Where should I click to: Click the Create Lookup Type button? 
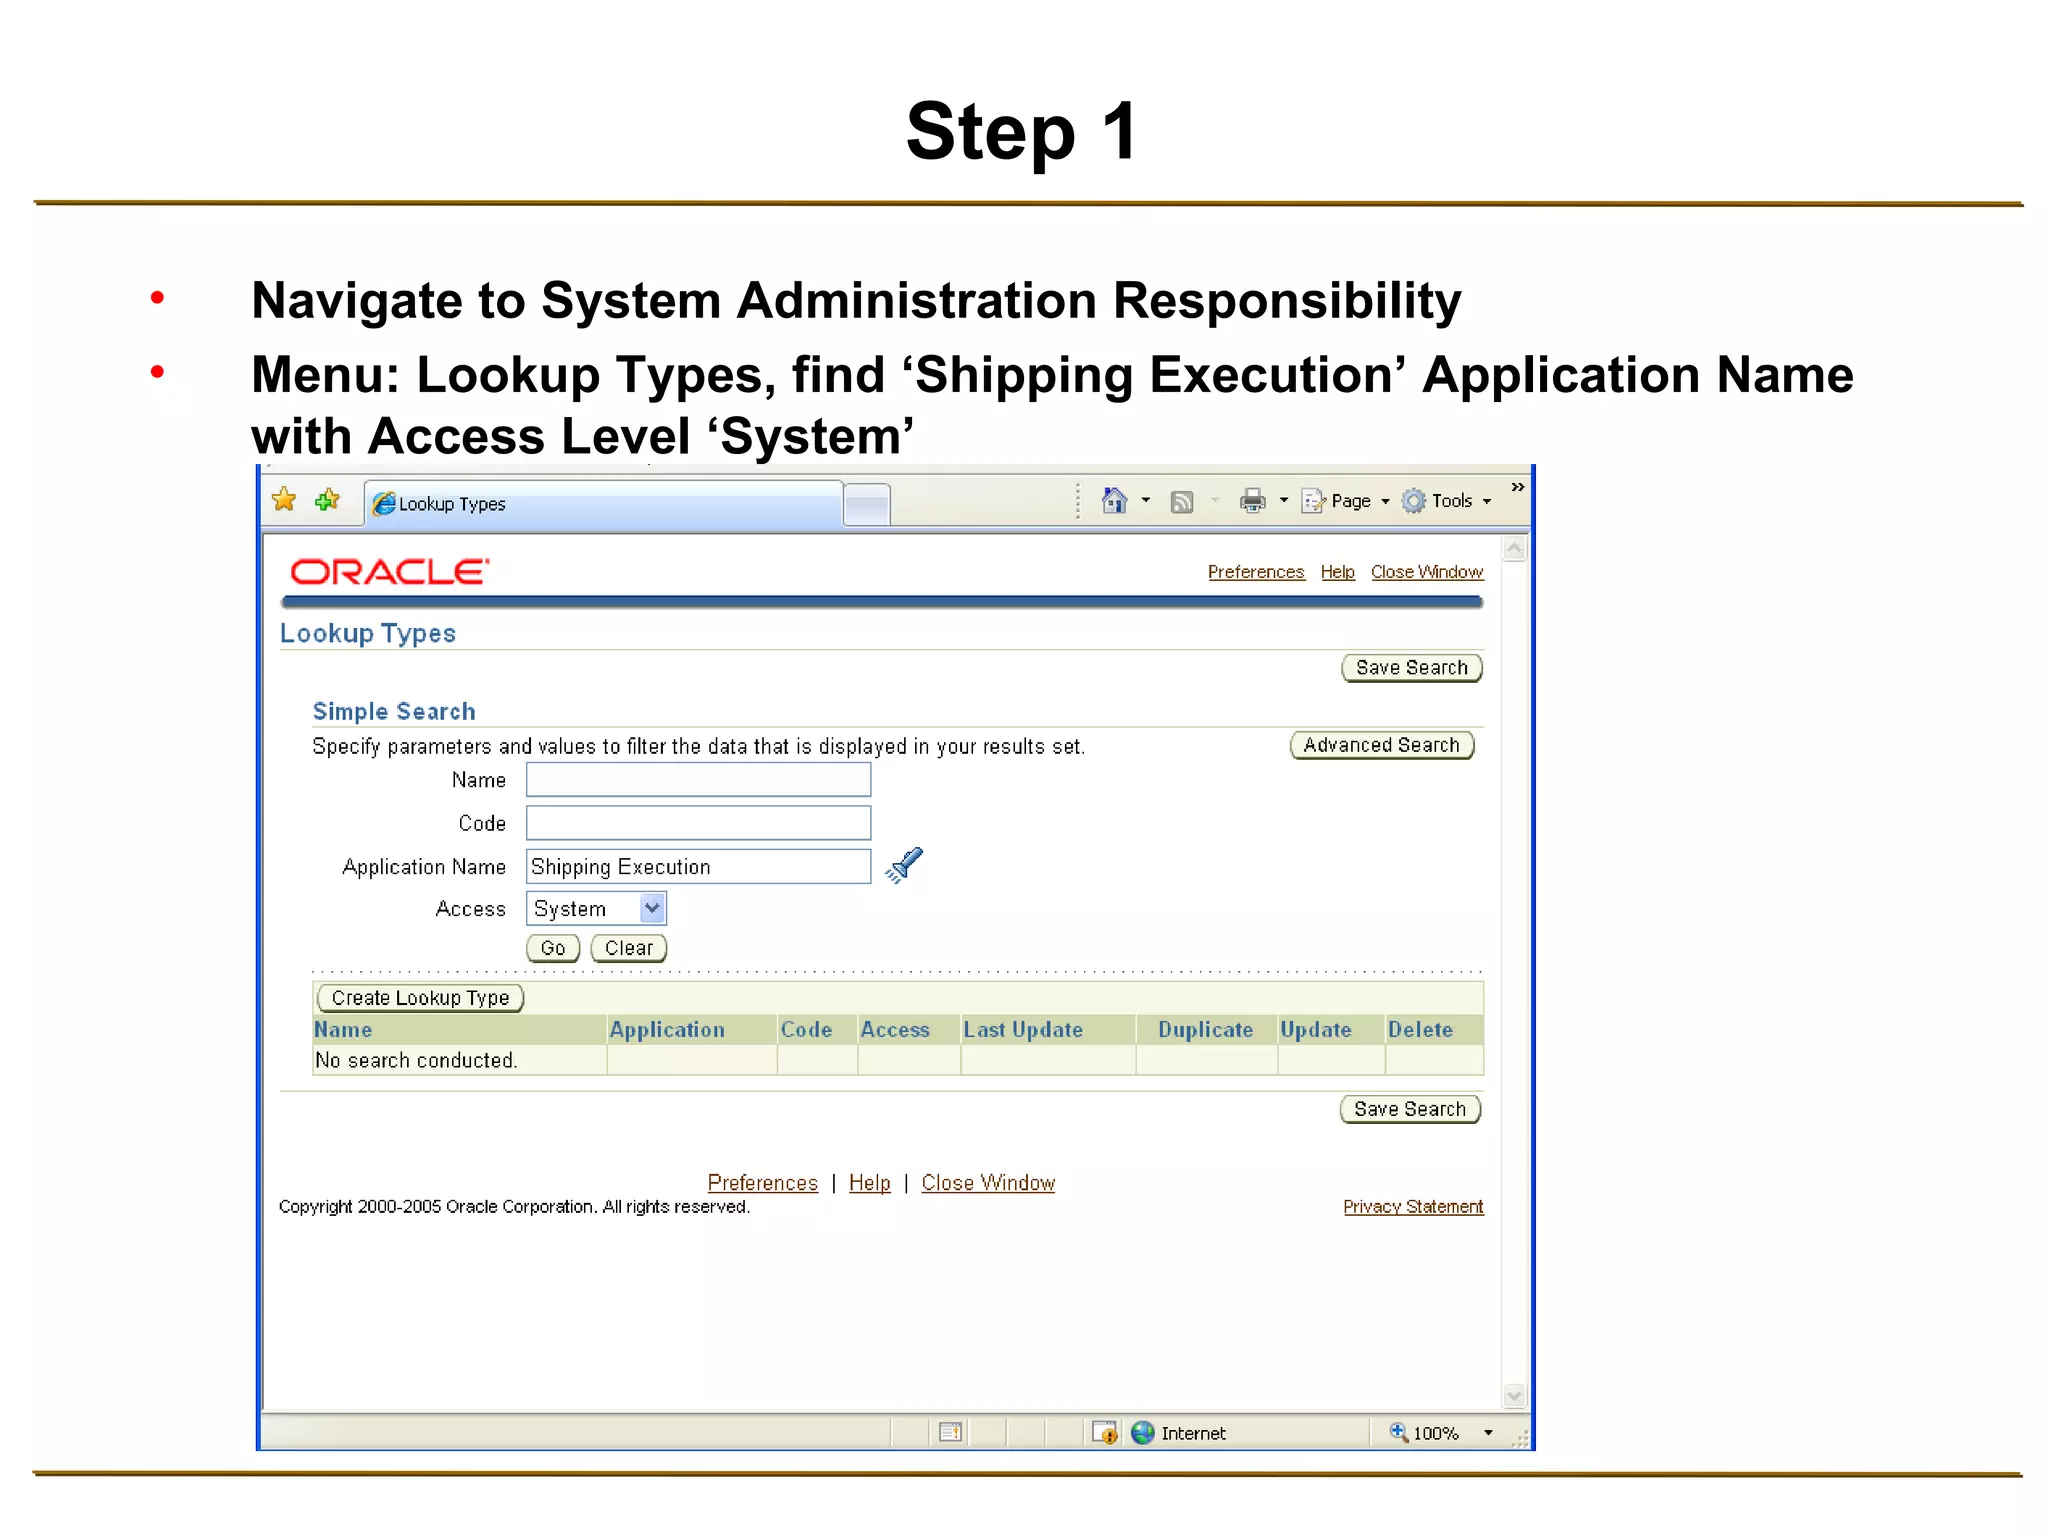pyautogui.click(x=420, y=998)
